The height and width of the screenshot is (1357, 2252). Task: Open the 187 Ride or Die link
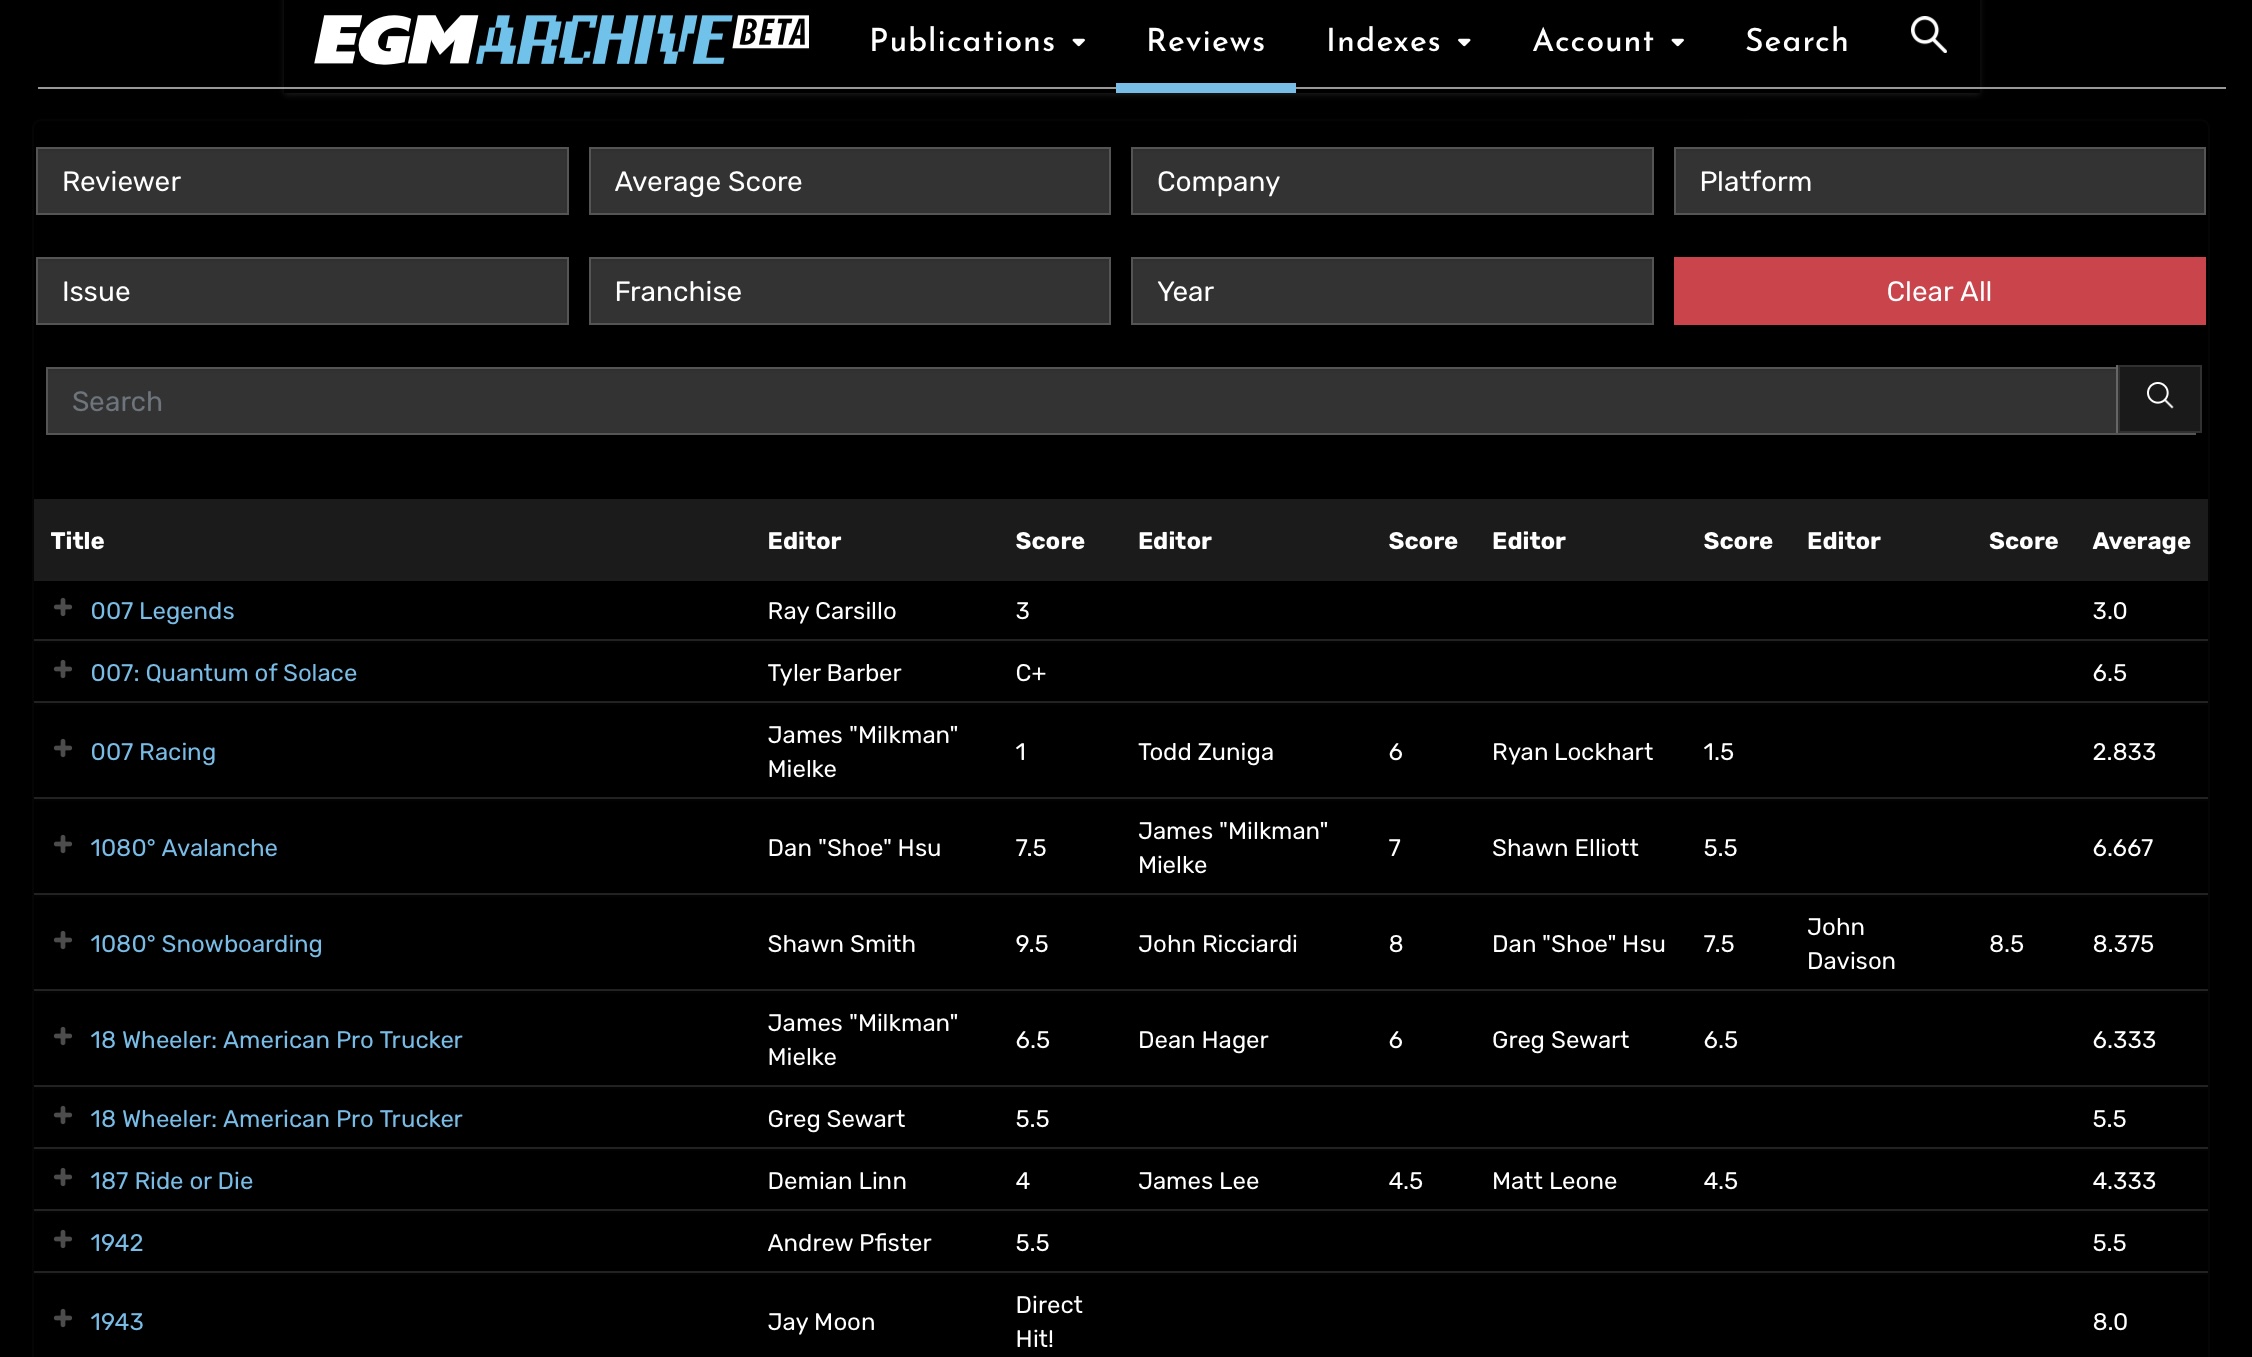pyautogui.click(x=171, y=1181)
